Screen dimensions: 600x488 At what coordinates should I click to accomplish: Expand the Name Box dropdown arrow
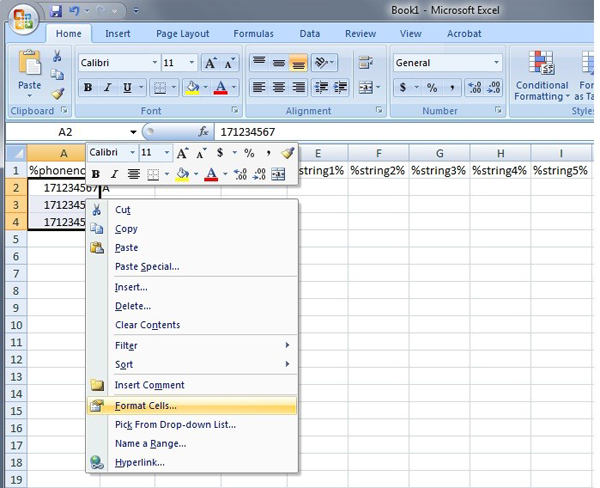[133, 132]
